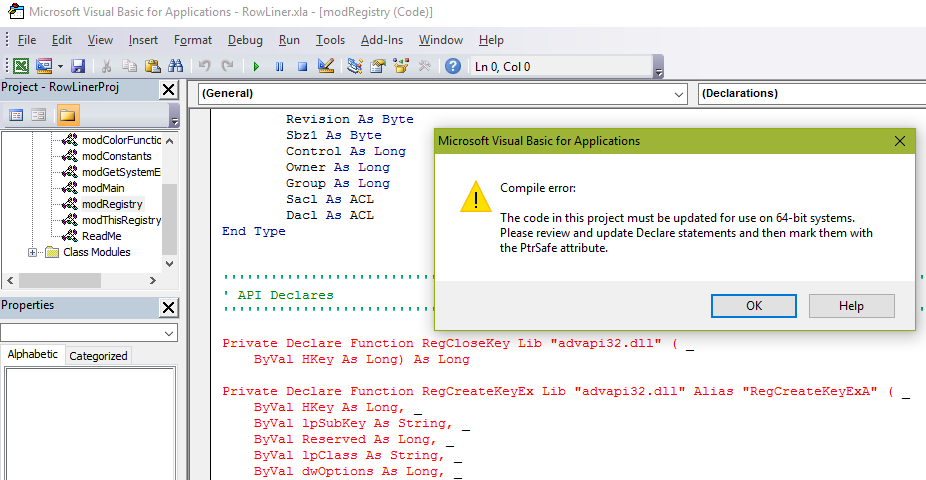
Task: Close the Project - RowLinerProj panel
Action: (168, 90)
